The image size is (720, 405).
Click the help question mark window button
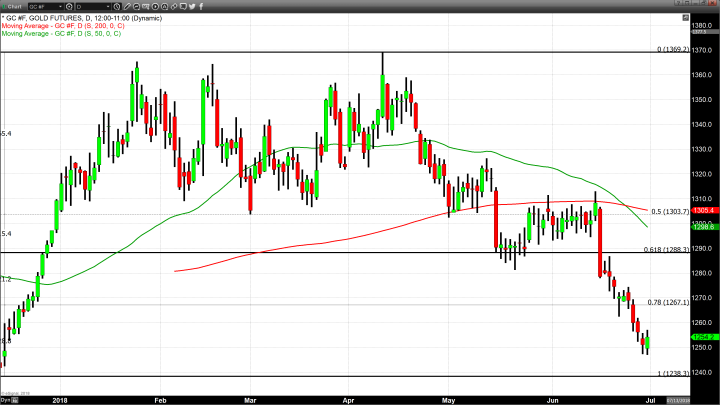pyautogui.click(x=678, y=2)
